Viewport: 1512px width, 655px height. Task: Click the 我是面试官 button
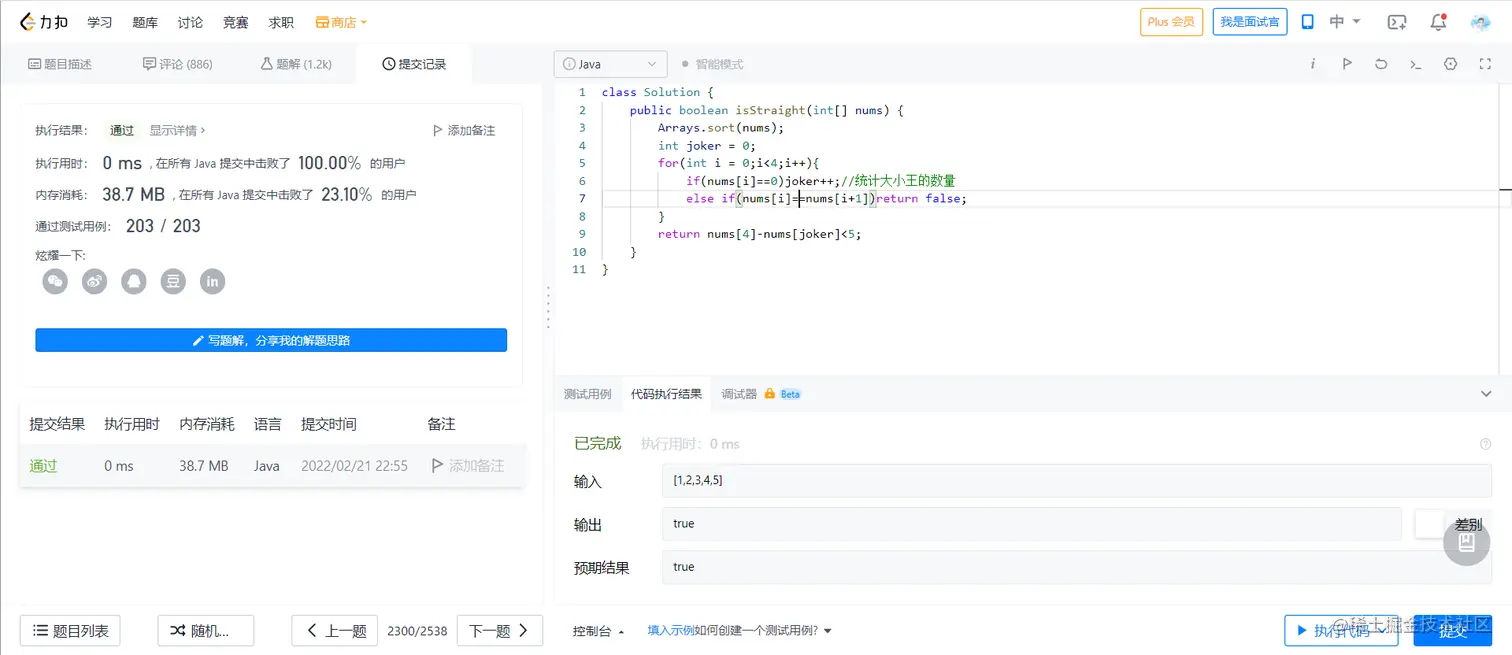click(1250, 22)
